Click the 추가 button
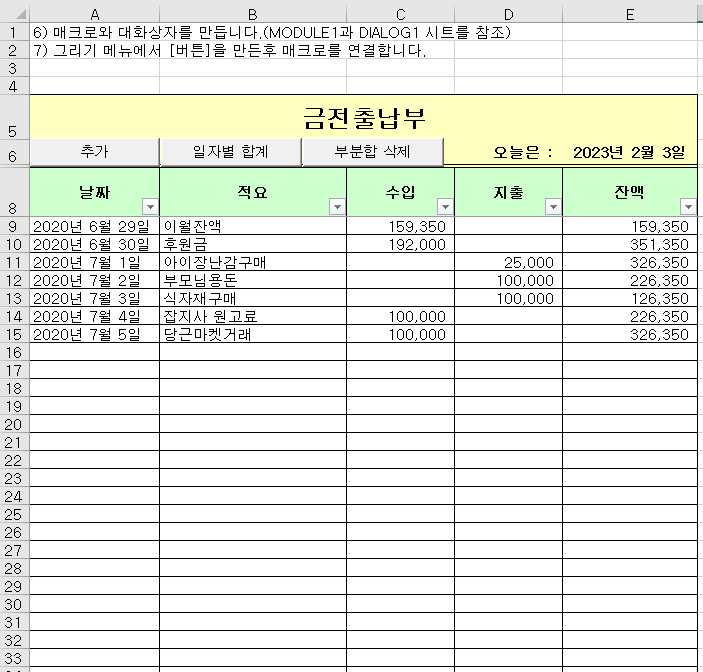Viewport: 703px width, 672px height. point(95,152)
